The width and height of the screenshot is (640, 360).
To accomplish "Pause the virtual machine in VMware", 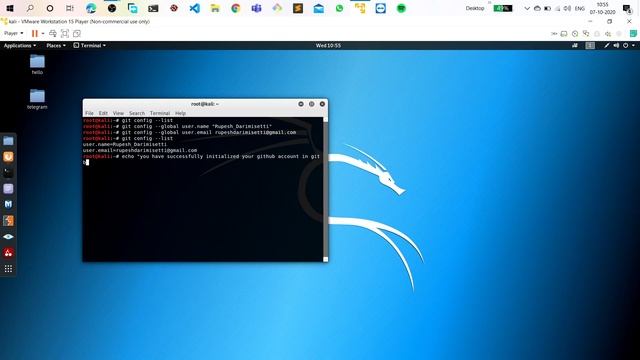I will (35, 33).
